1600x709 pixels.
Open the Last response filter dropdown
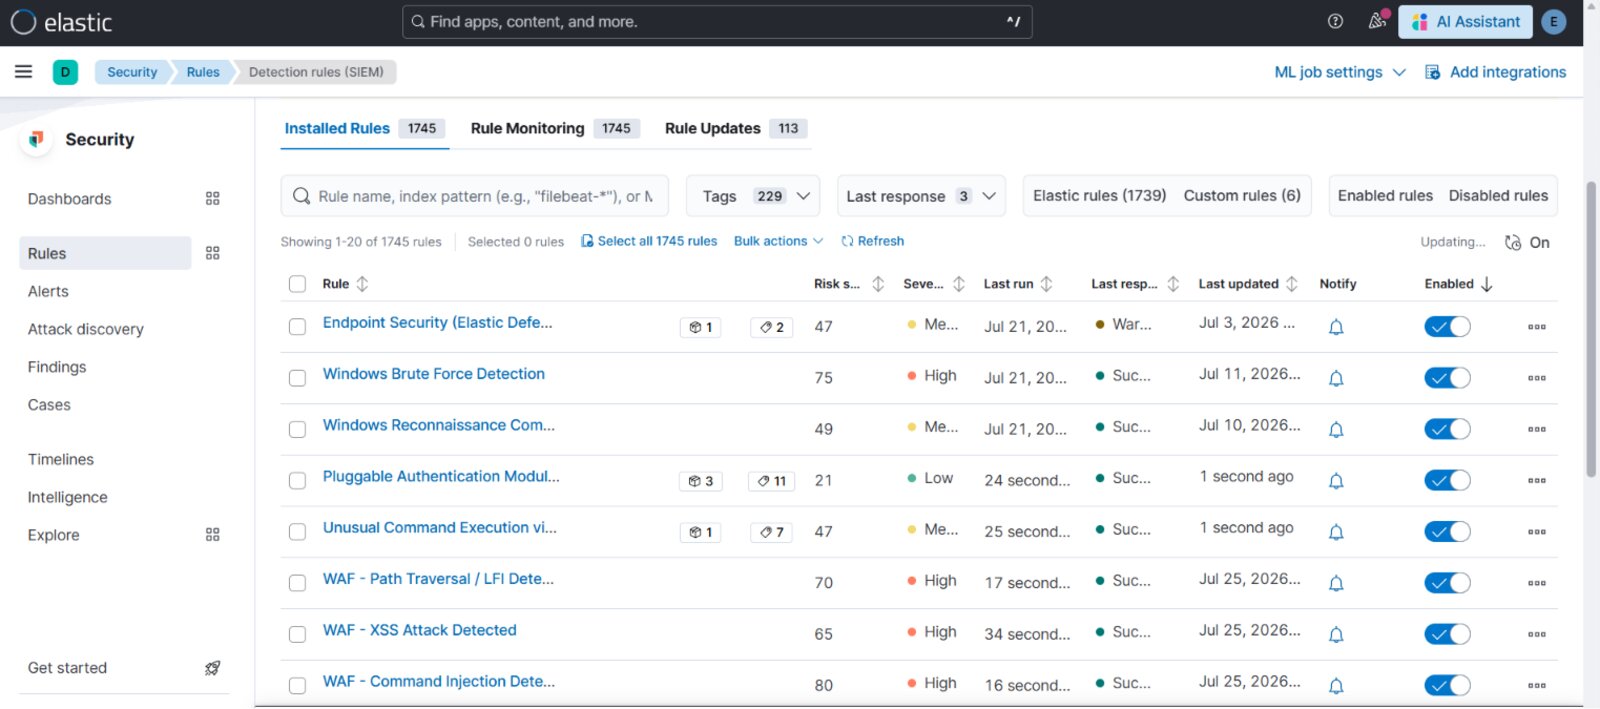[921, 196]
